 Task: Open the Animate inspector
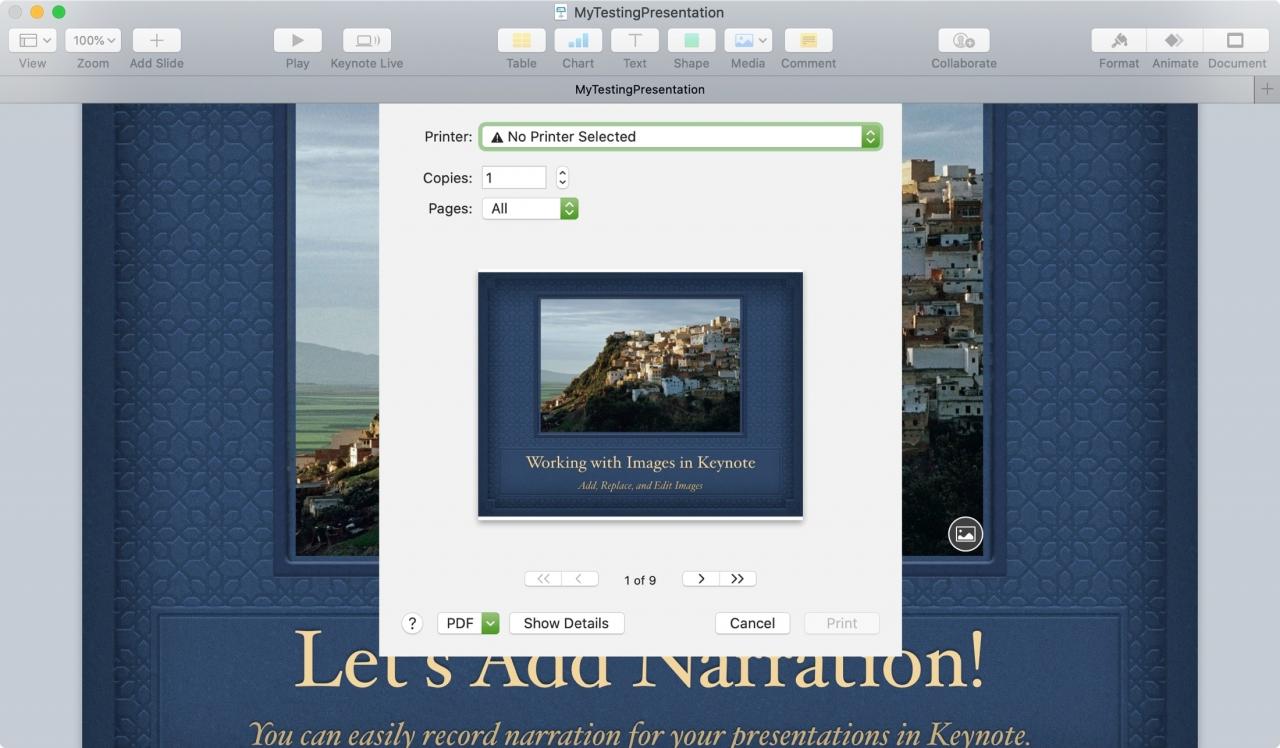1175,40
